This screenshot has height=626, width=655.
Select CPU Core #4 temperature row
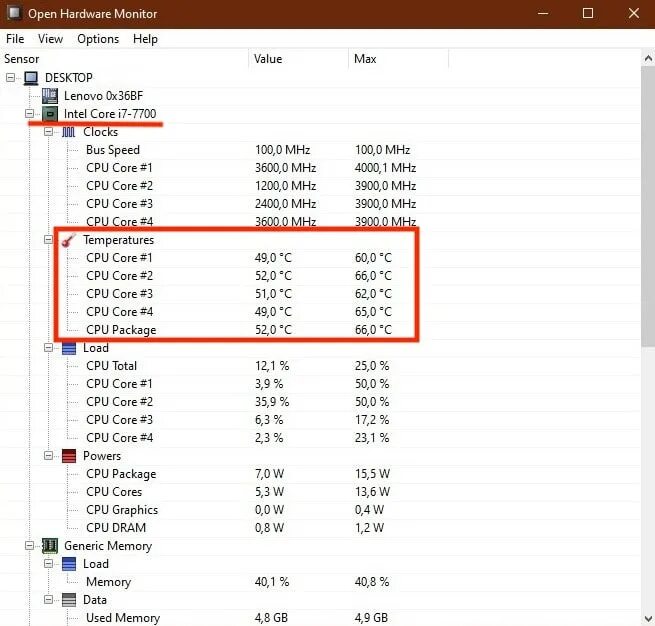(320, 312)
